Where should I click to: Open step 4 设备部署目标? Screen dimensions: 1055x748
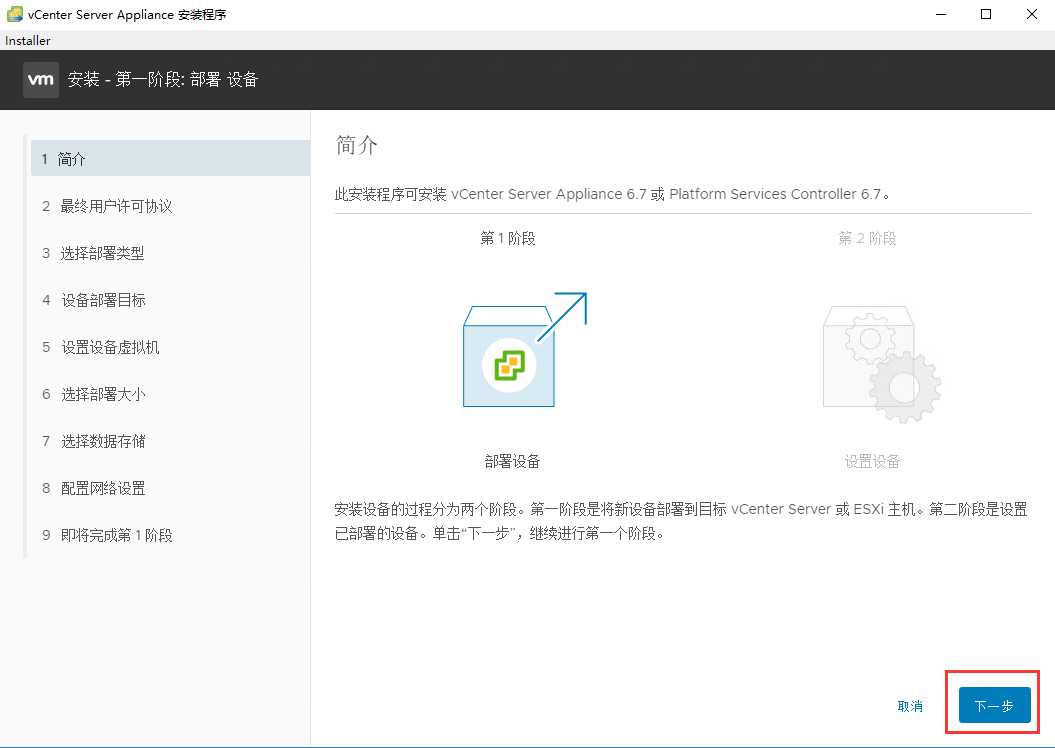tap(103, 300)
